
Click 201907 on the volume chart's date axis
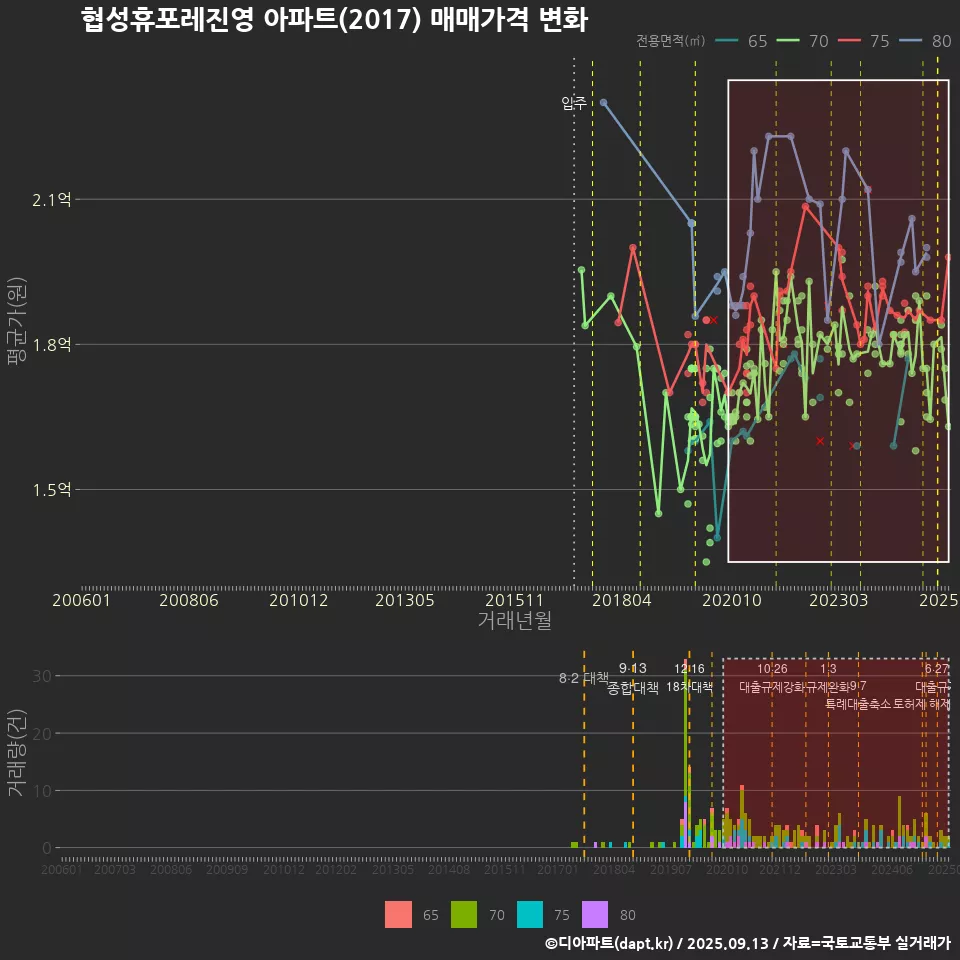click(x=670, y=869)
